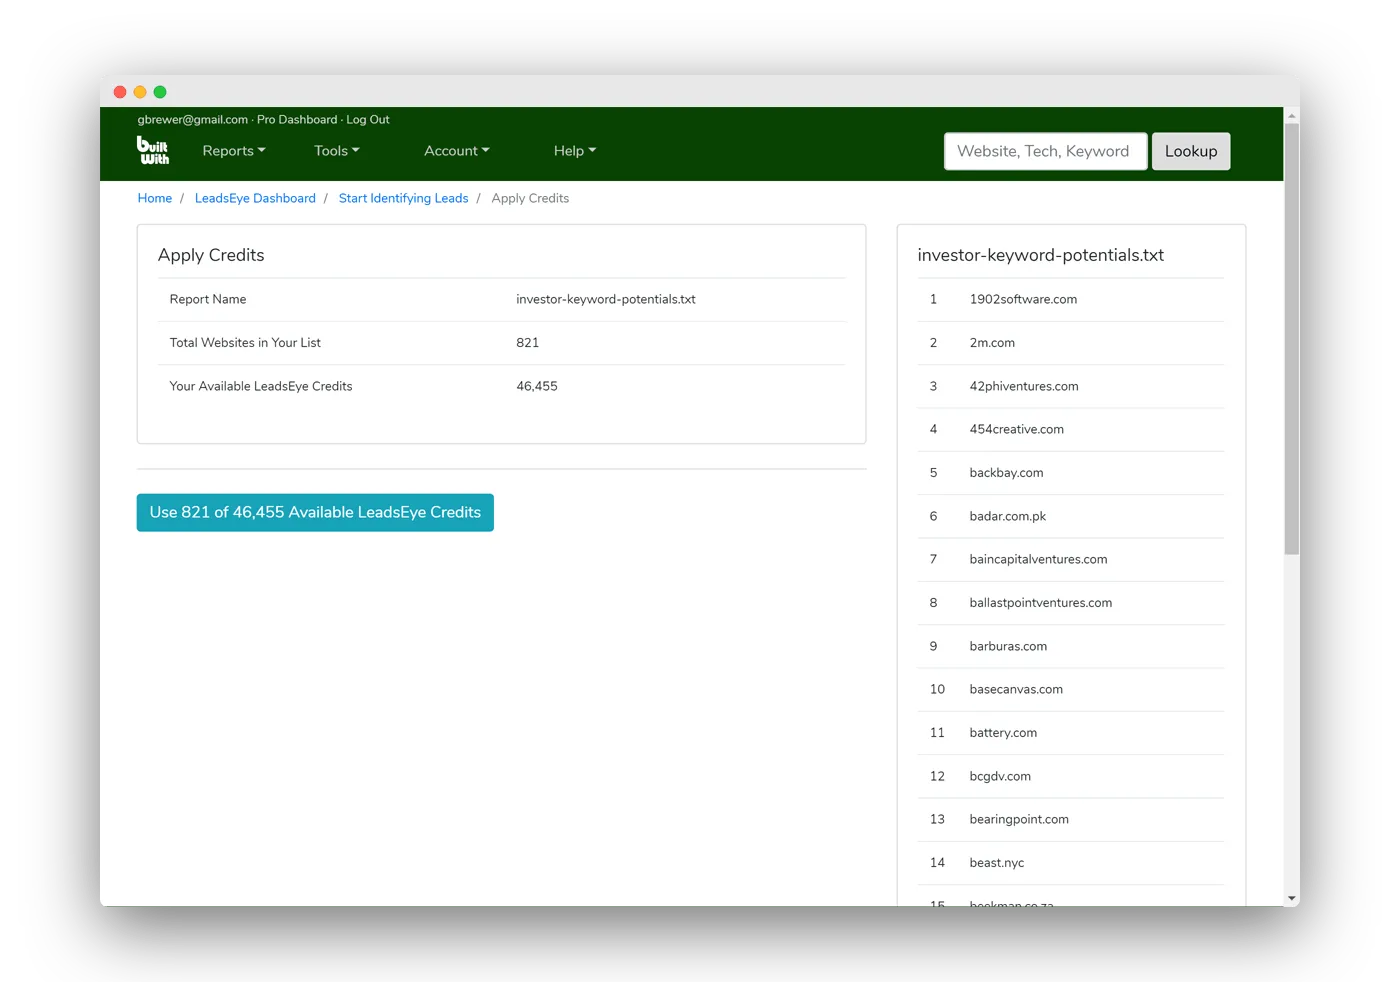Click the scrollbar up arrow
The image size is (1400, 982).
tap(1291, 116)
